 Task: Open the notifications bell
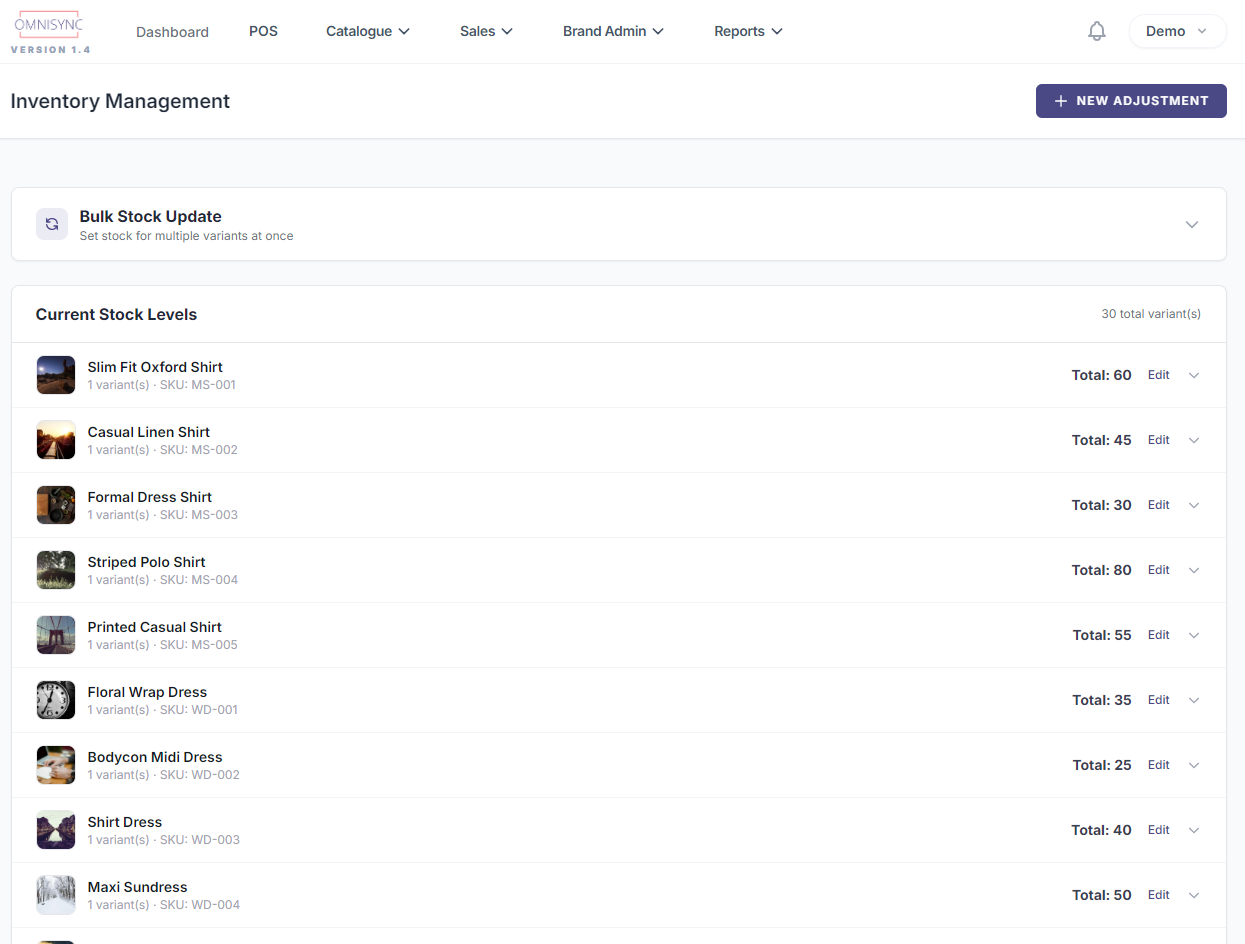tap(1097, 32)
